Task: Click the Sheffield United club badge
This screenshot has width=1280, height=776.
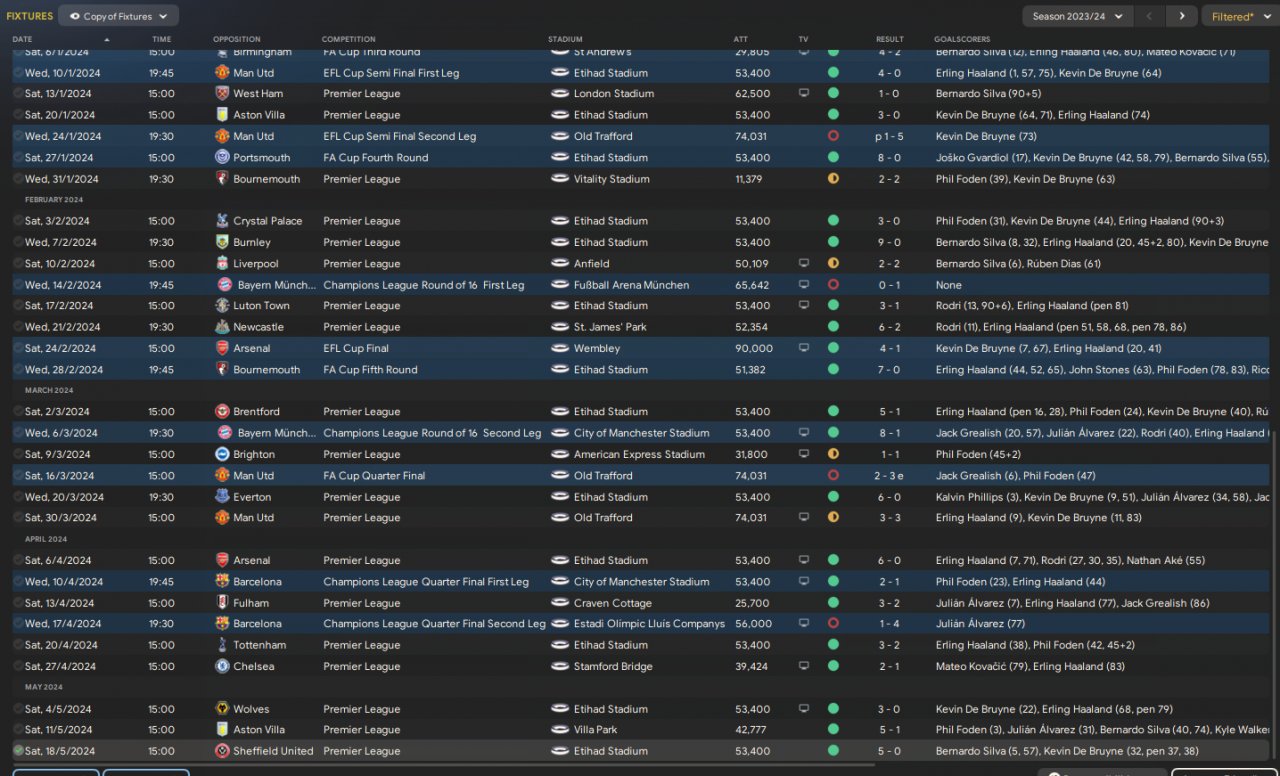Action: click(222, 751)
